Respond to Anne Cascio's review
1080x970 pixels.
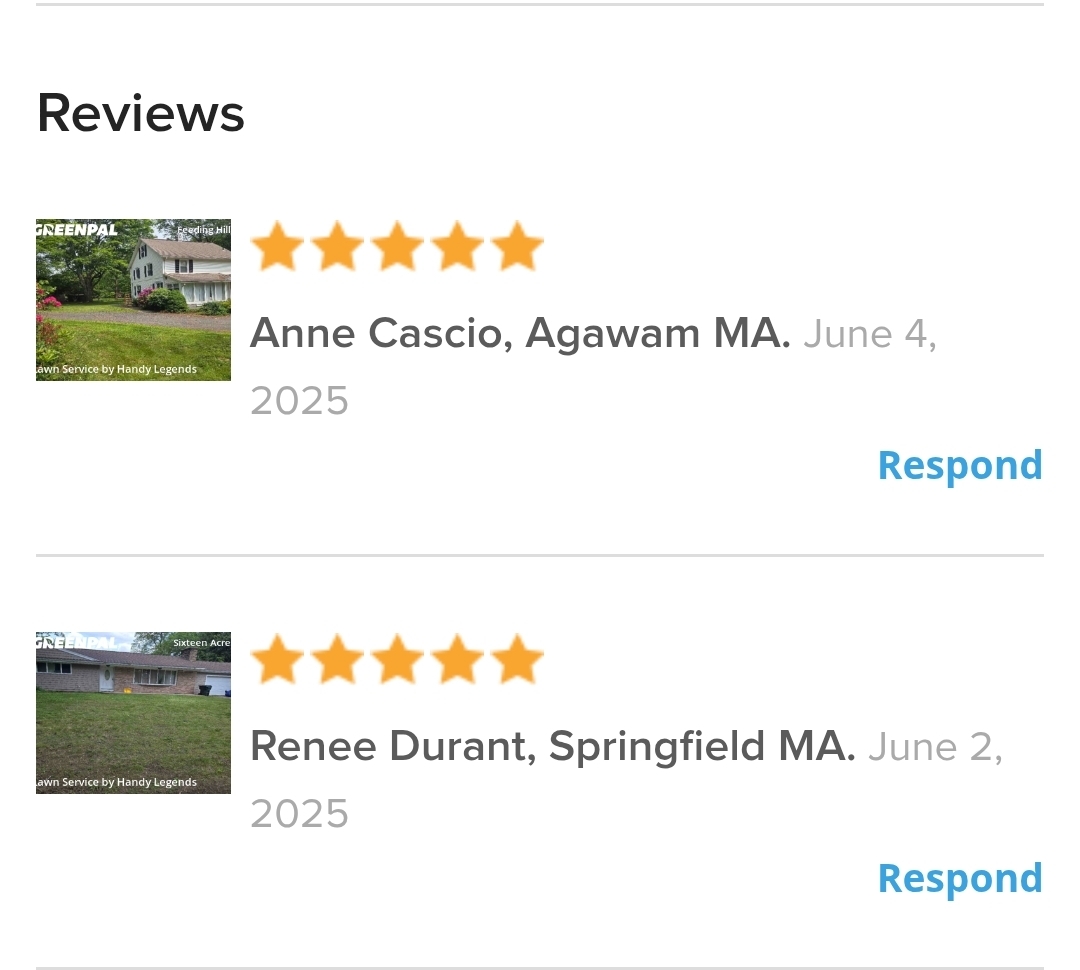(x=959, y=465)
